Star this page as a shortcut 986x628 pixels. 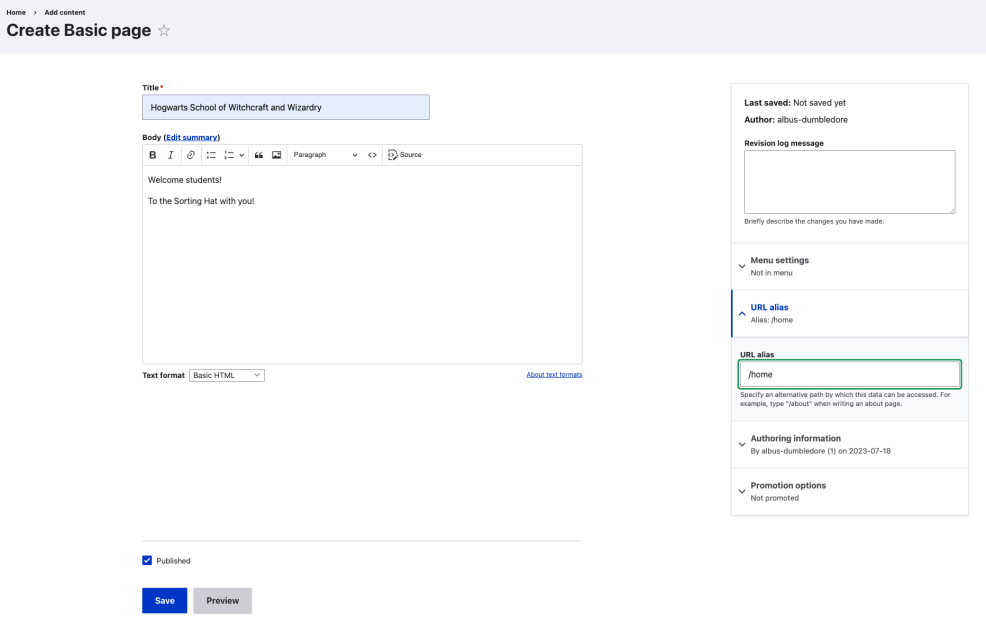pos(164,31)
